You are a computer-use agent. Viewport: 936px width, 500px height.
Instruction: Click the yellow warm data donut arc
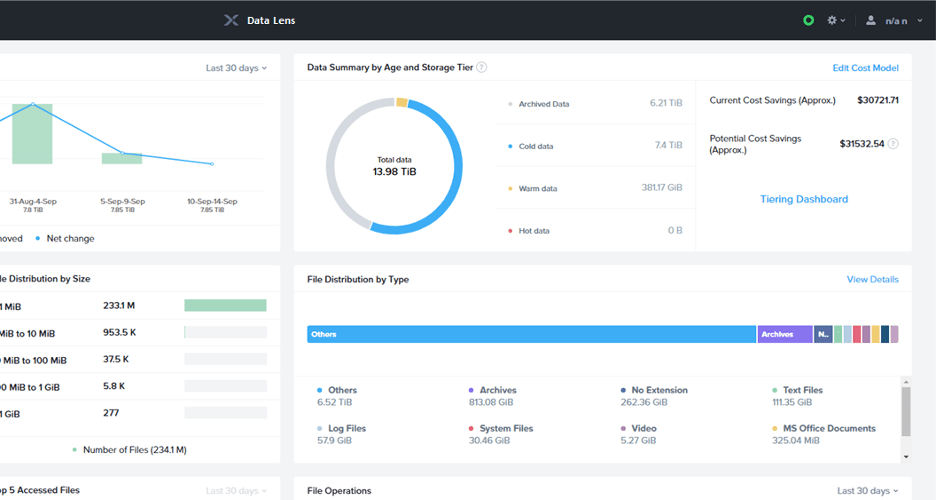pos(402,103)
